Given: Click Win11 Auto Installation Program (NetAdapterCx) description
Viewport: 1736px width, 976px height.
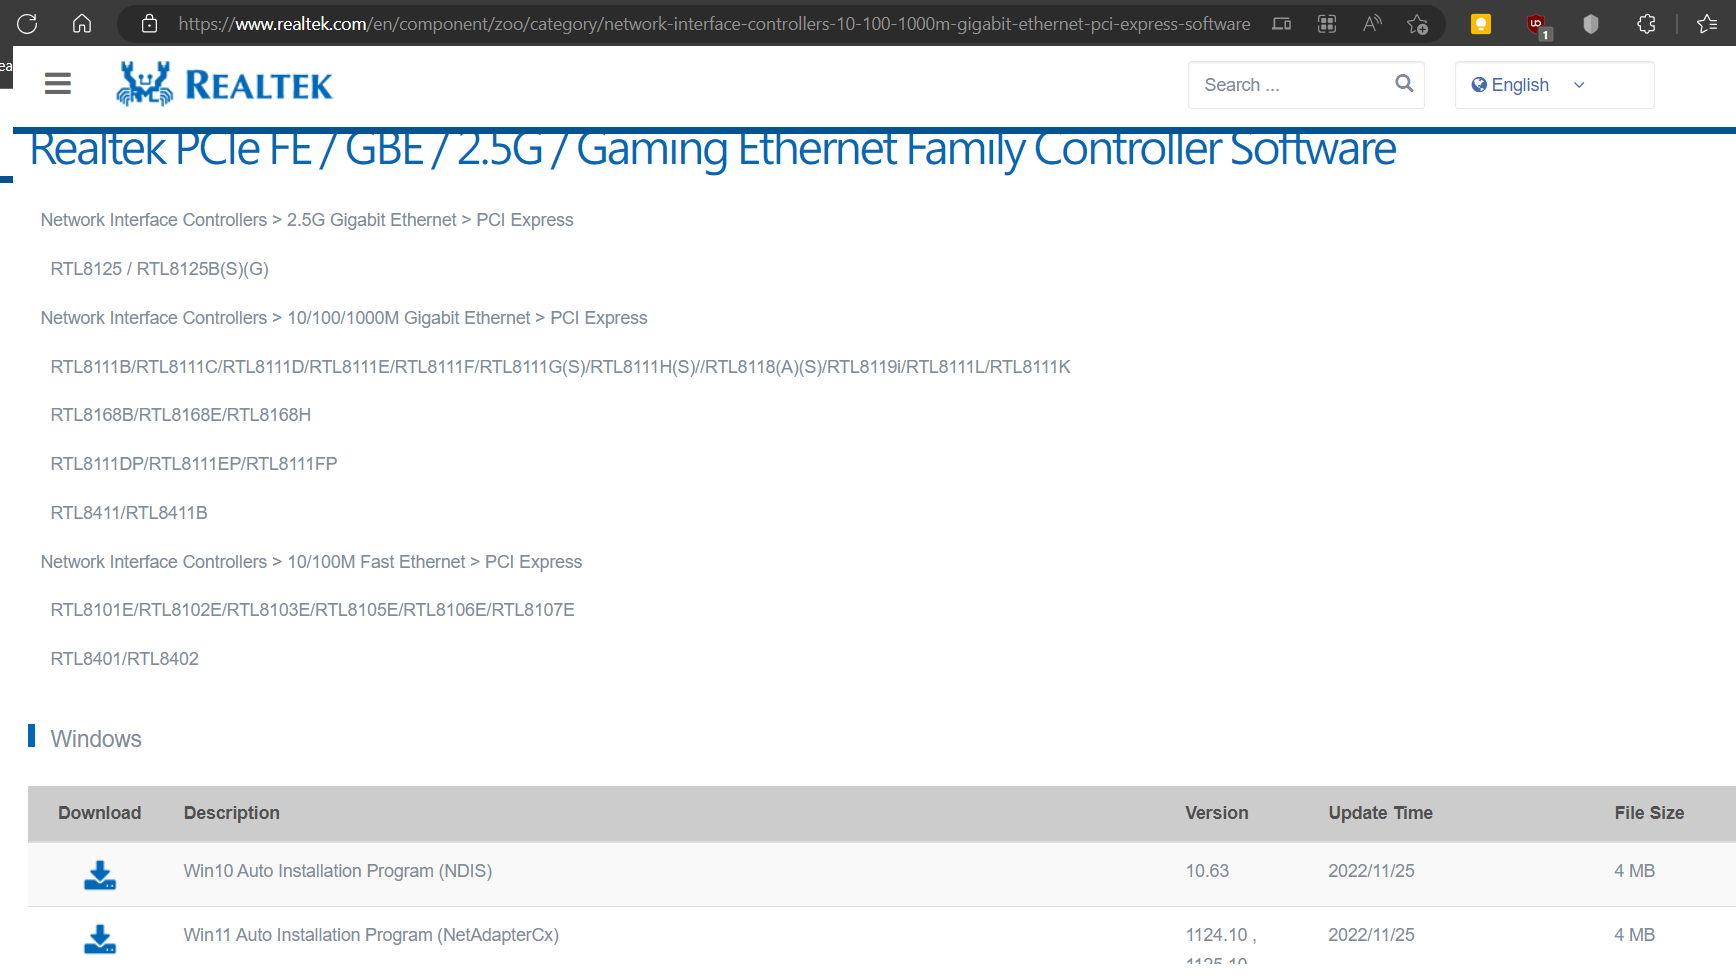Looking at the screenshot, I should 371,935.
